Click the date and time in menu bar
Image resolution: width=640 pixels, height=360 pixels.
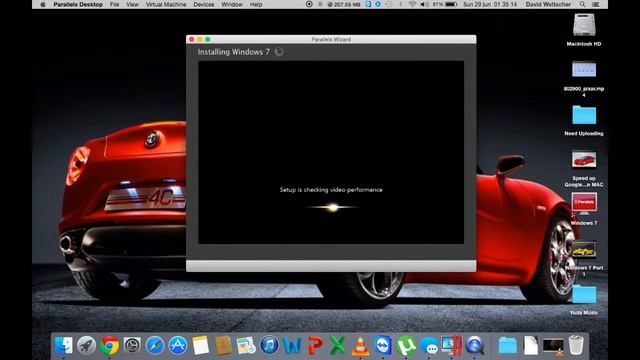(490, 4)
